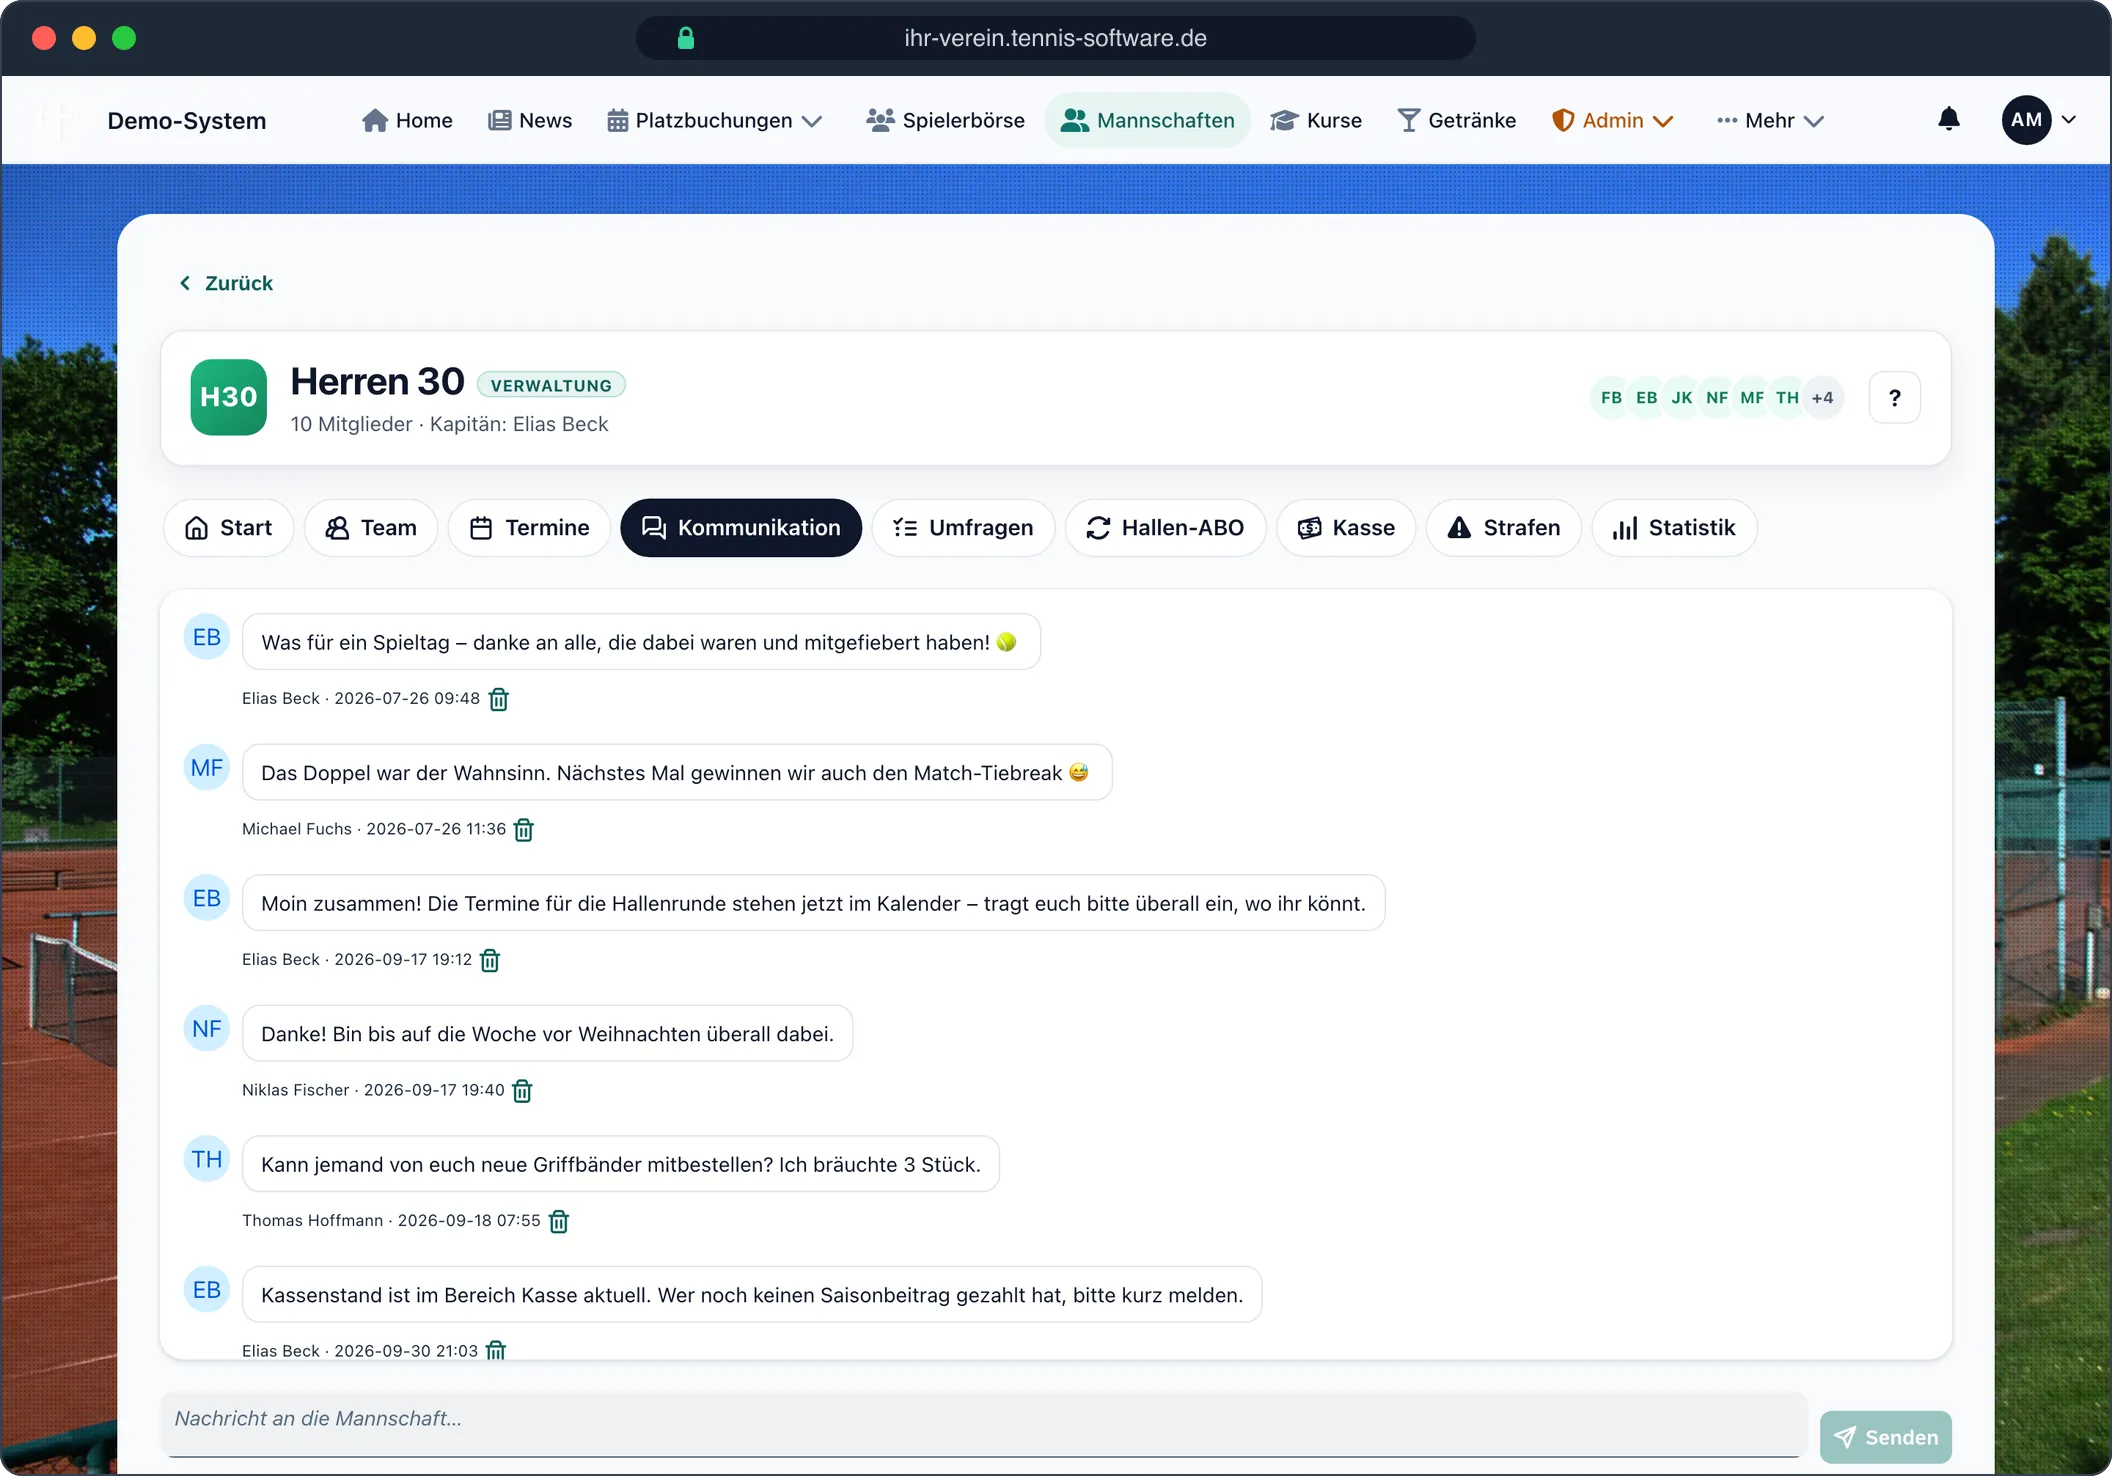Open the Strafen tab

click(x=1503, y=528)
